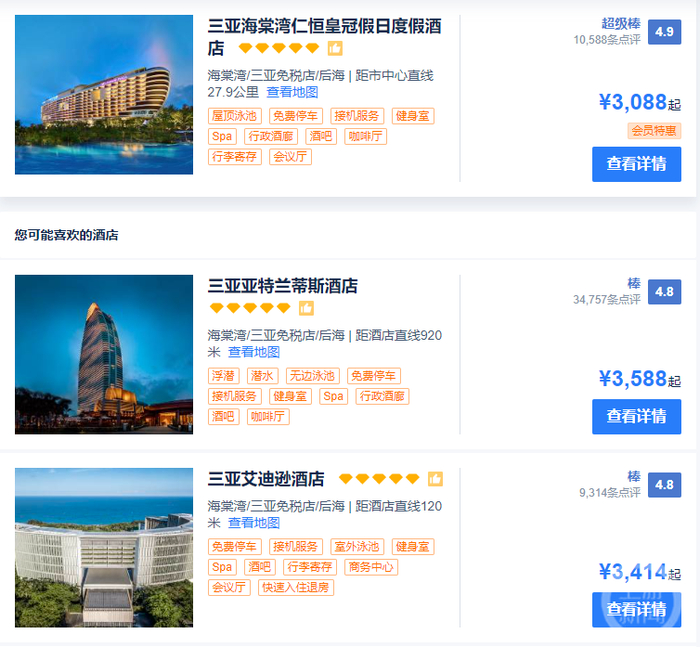Open the 三亚艾迪逊酒店 building photo
The image size is (700, 647).
coord(104,547)
